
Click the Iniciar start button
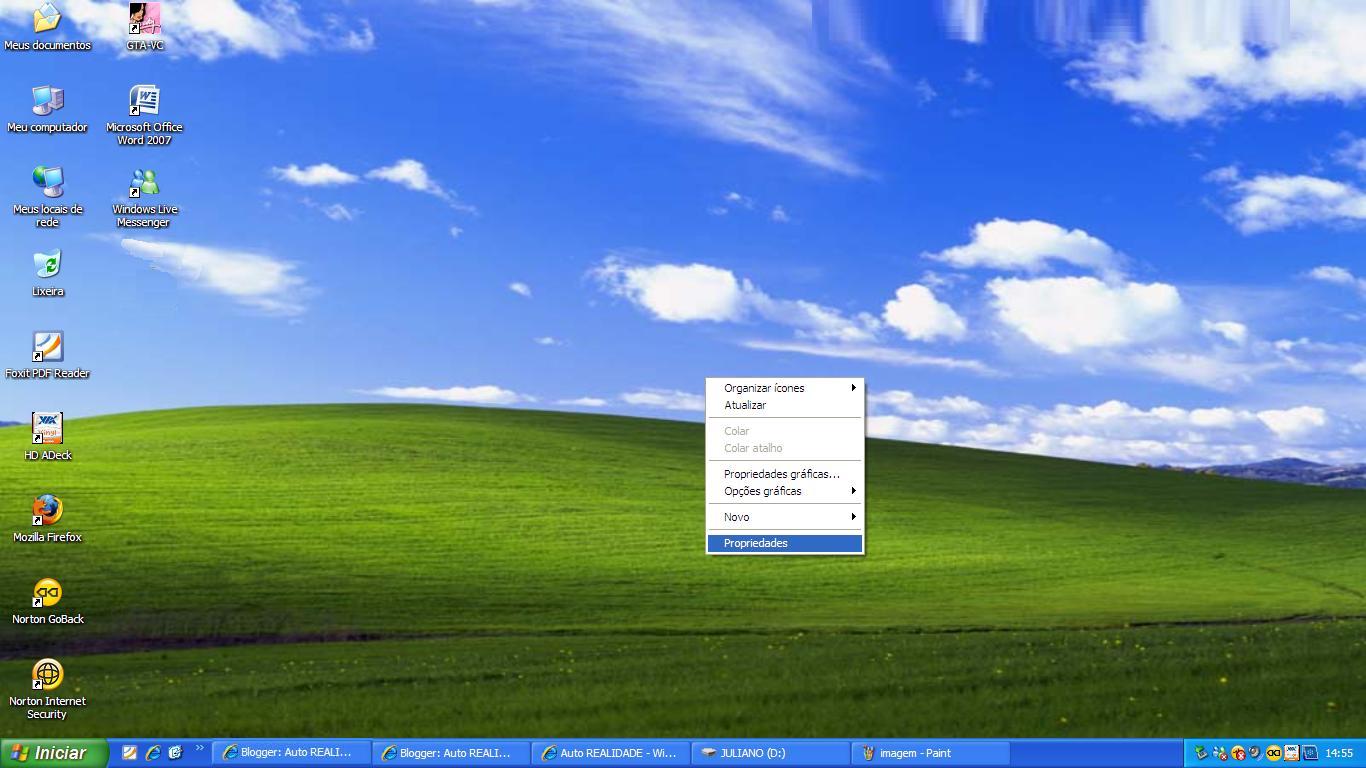tap(52, 753)
